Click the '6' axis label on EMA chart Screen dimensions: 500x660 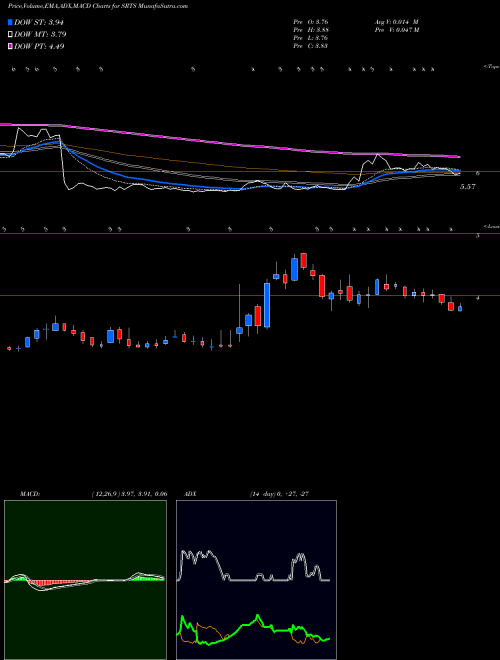[478, 173]
